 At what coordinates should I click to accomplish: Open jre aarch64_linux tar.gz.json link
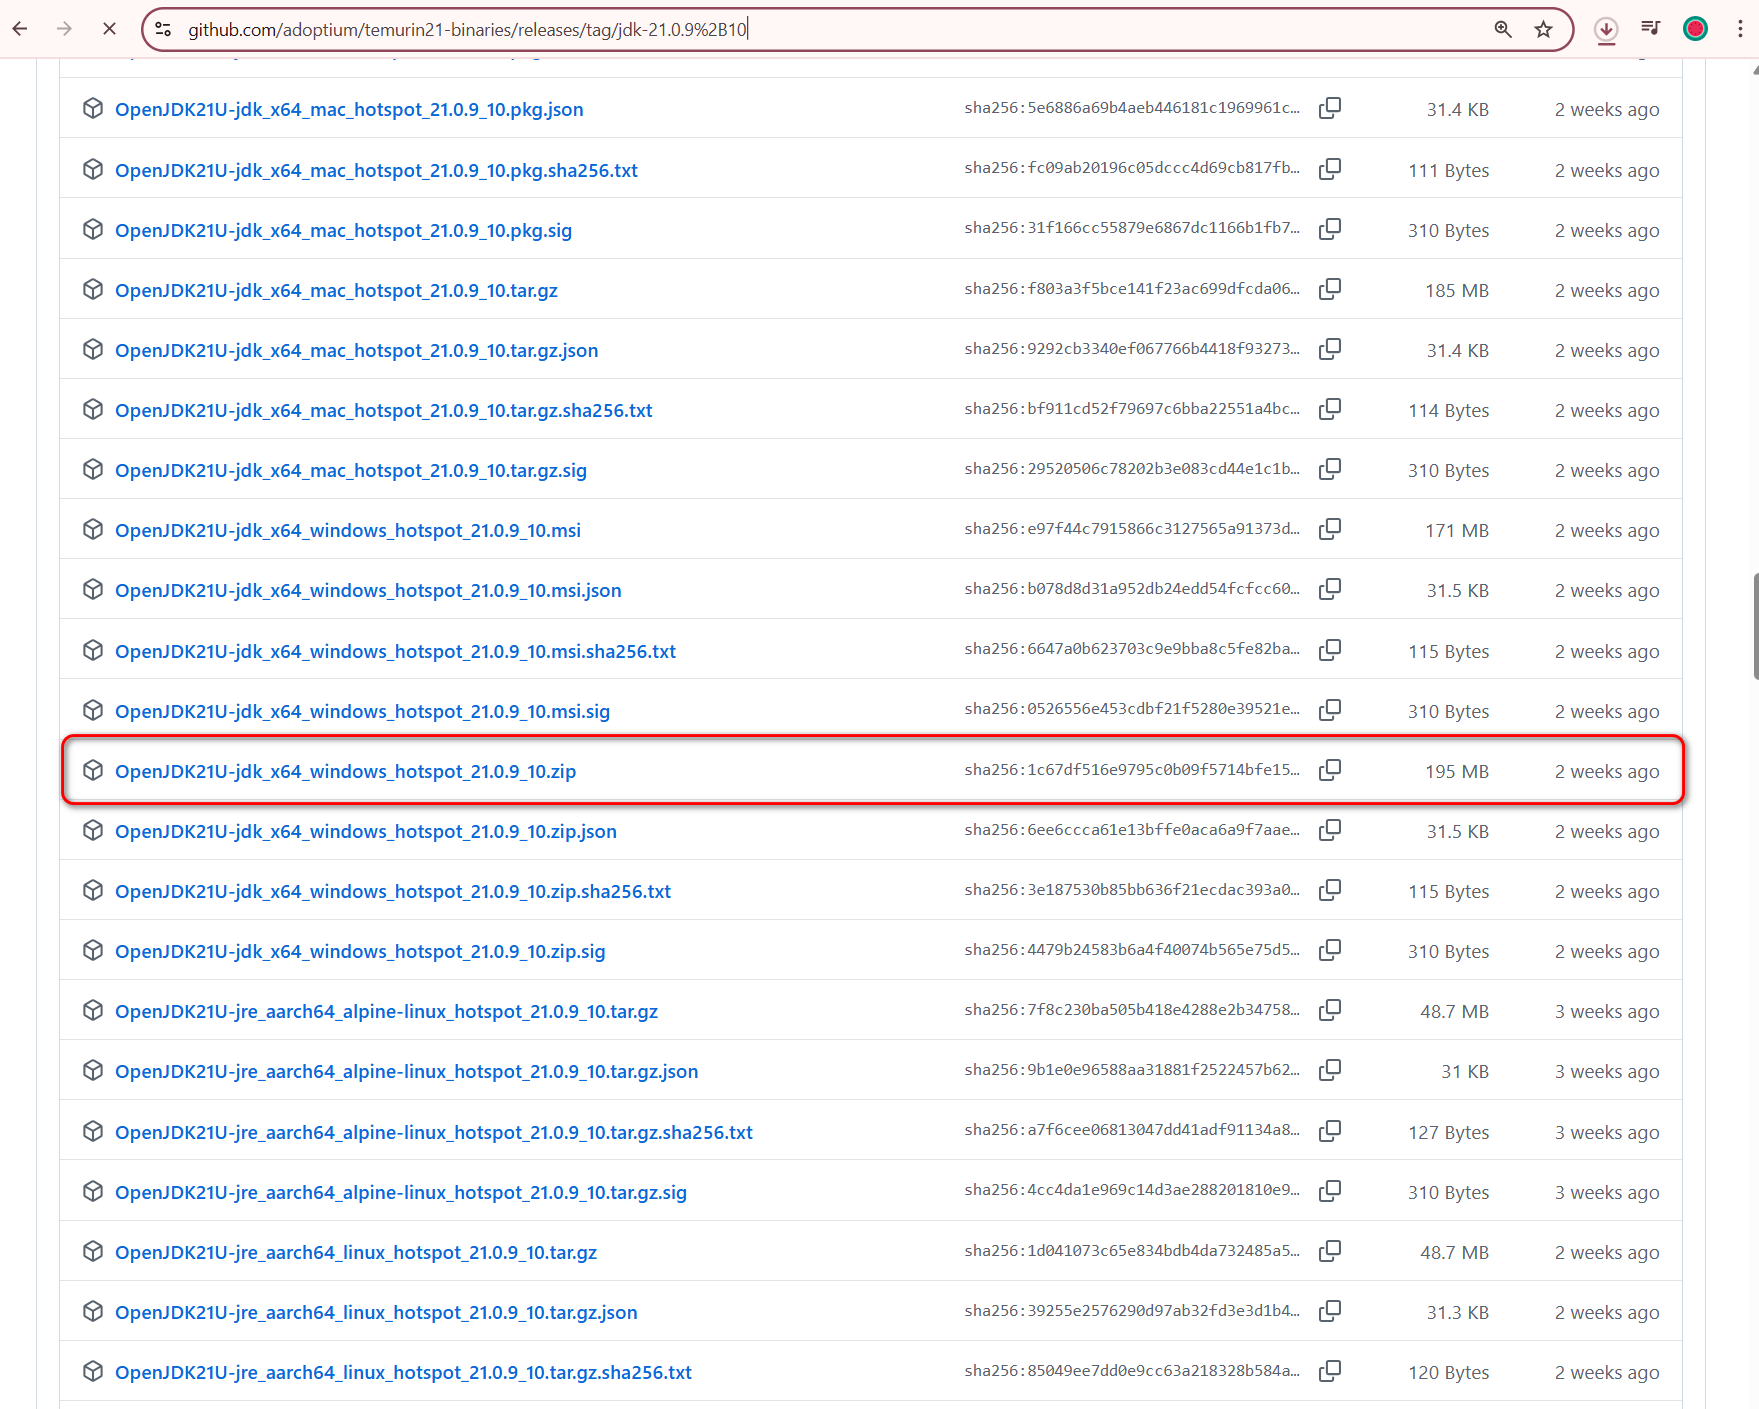(x=376, y=1313)
